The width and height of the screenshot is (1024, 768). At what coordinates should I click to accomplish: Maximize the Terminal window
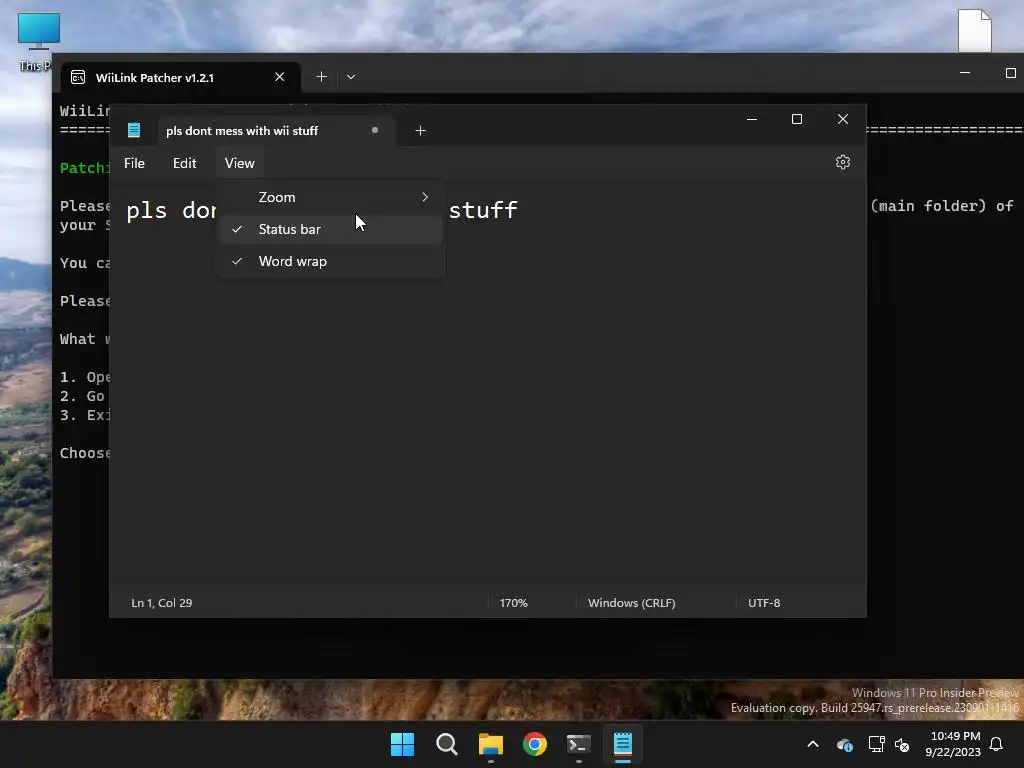click(1010, 73)
